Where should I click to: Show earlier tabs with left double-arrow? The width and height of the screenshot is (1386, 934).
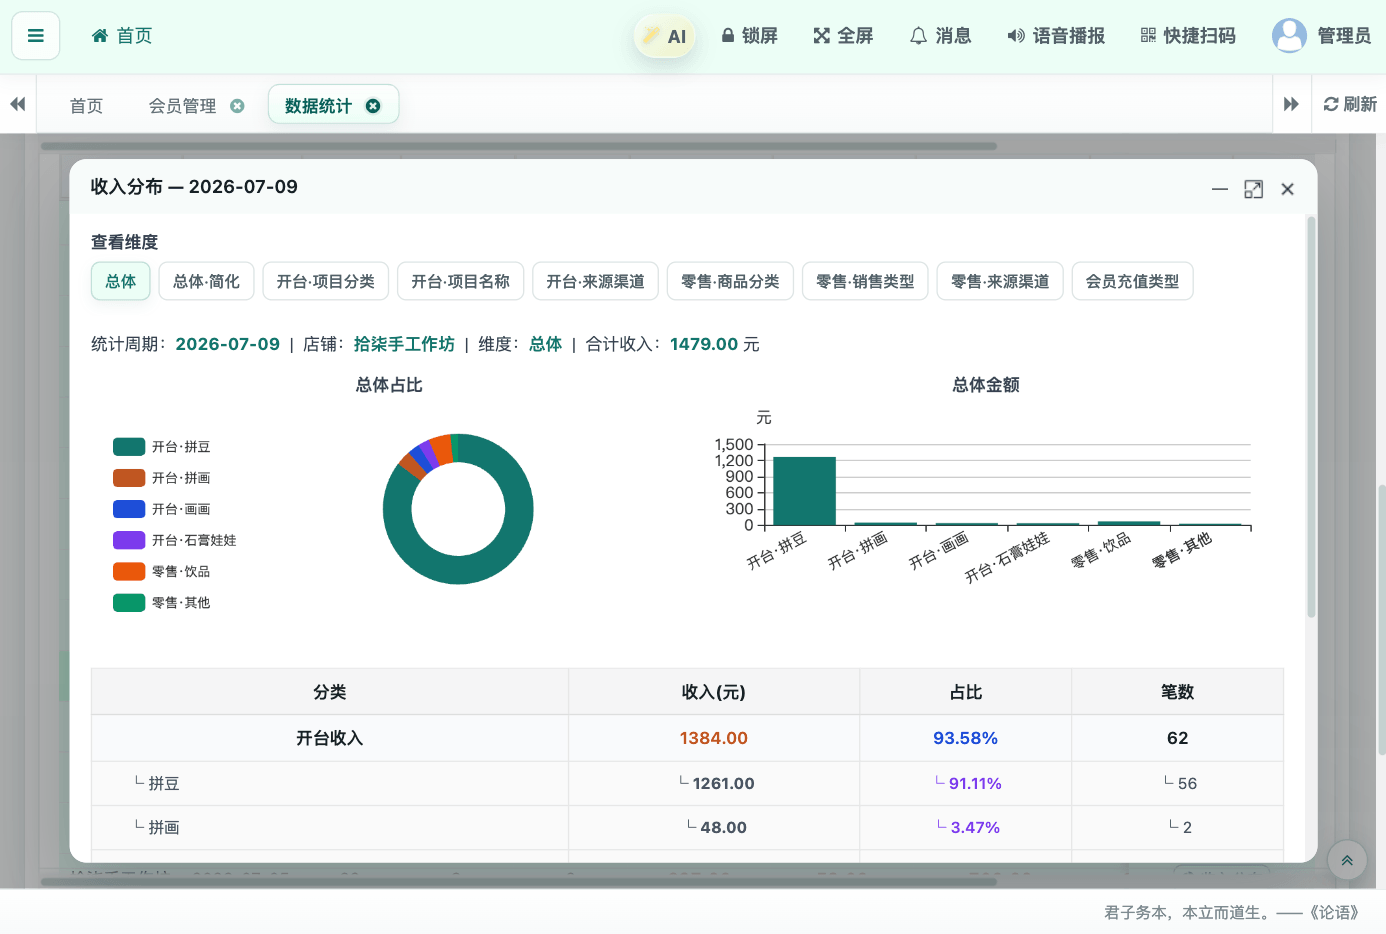(x=18, y=104)
